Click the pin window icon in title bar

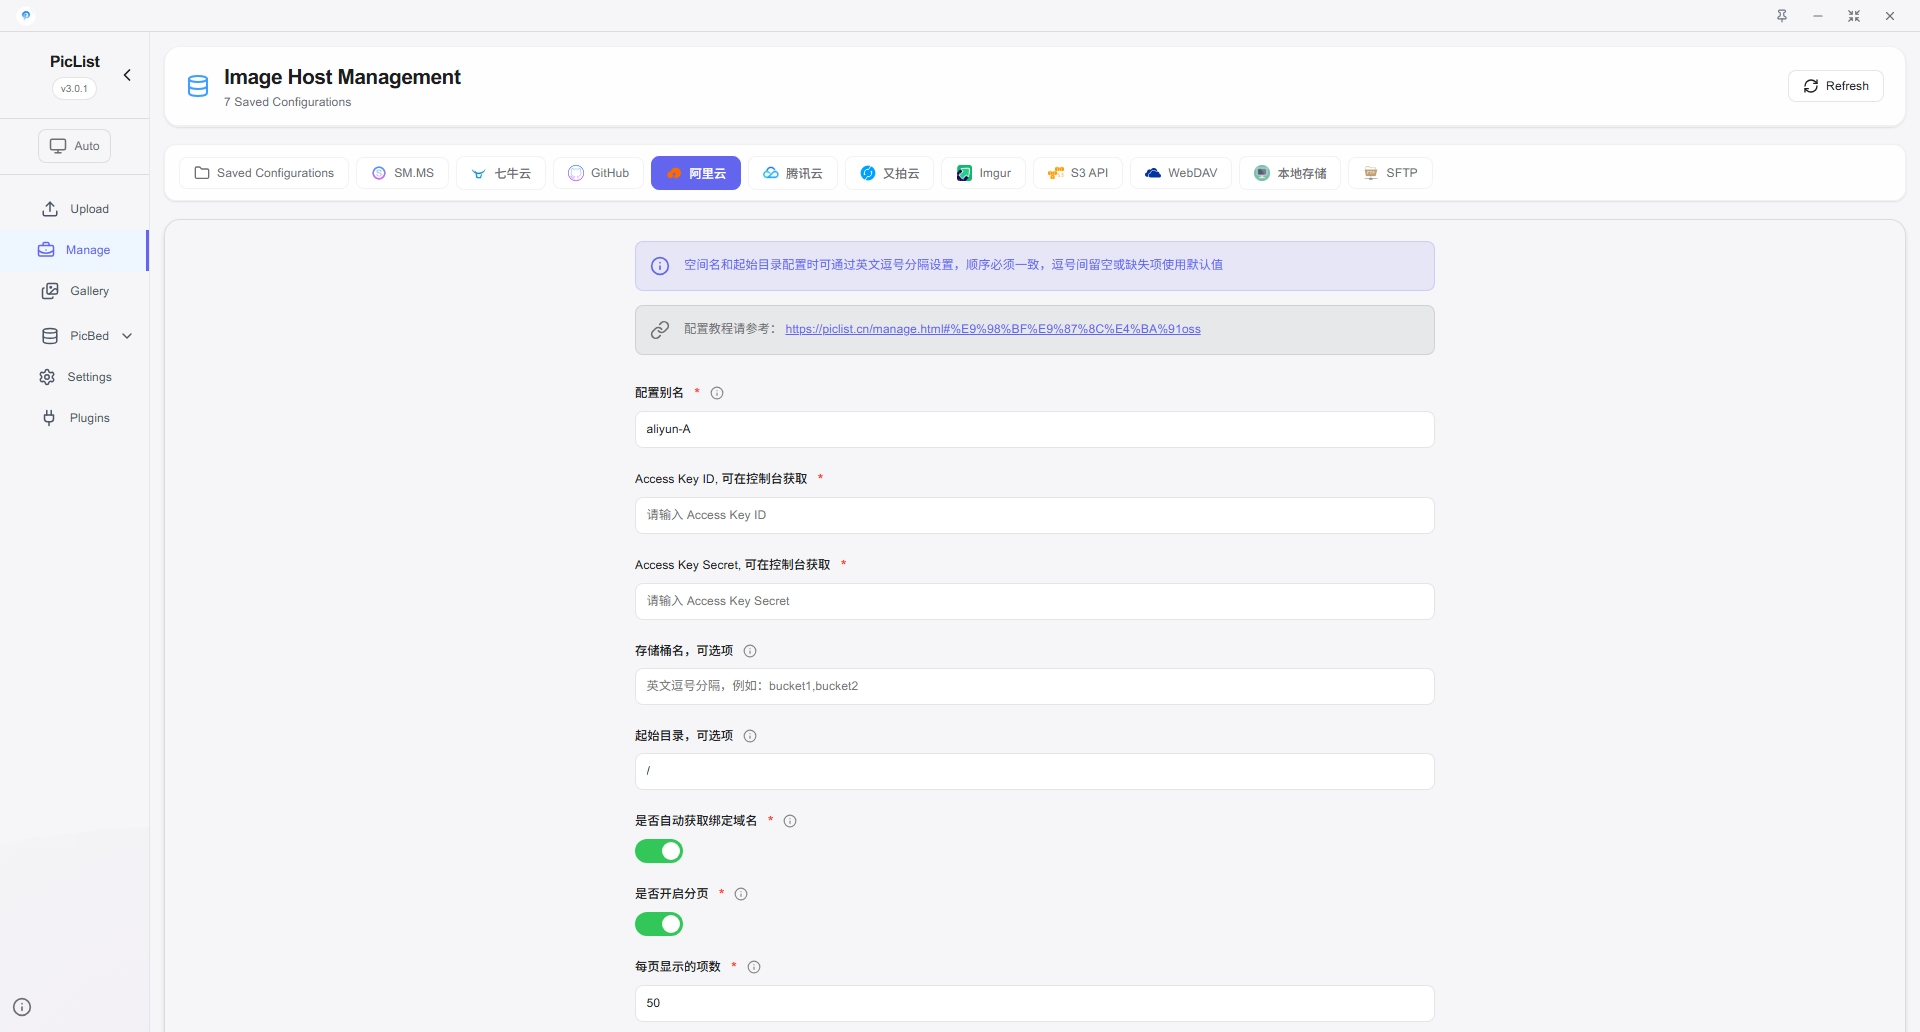click(x=1782, y=16)
